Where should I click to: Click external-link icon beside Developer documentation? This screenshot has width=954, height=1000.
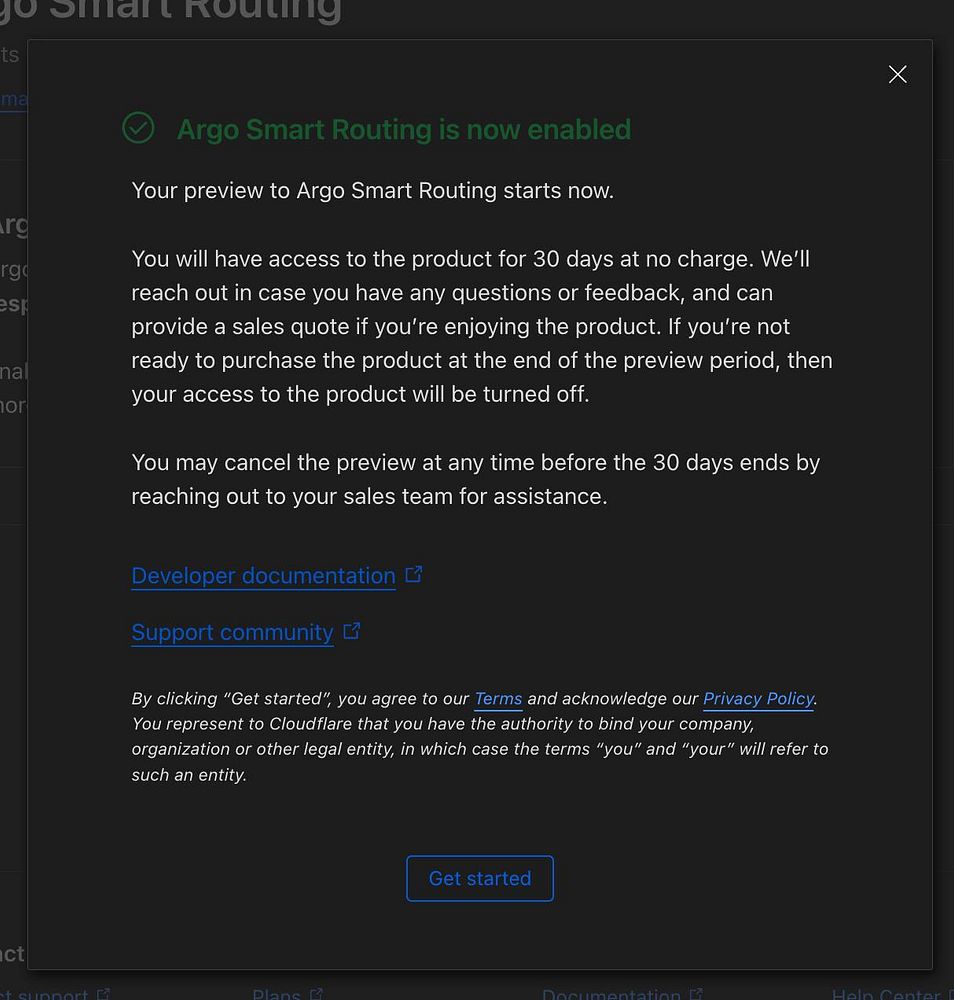(414, 574)
